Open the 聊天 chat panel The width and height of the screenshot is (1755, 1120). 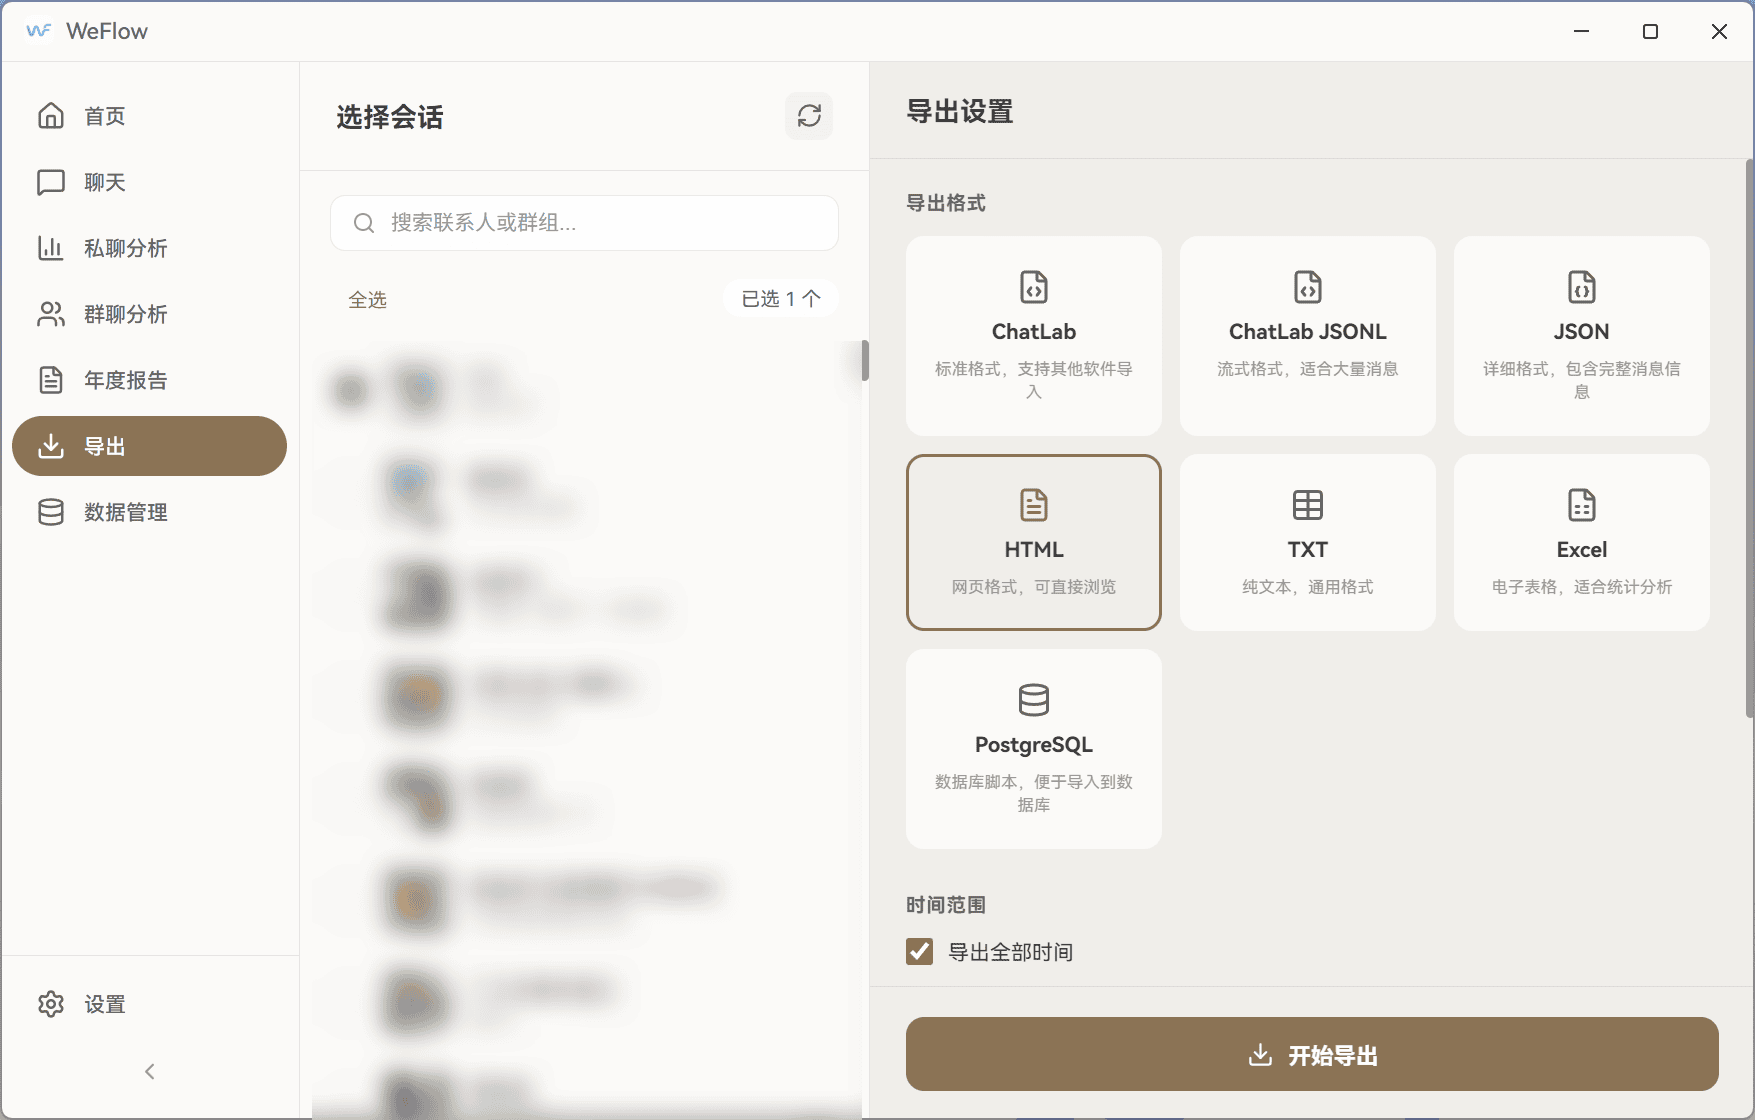tap(104, 182)
